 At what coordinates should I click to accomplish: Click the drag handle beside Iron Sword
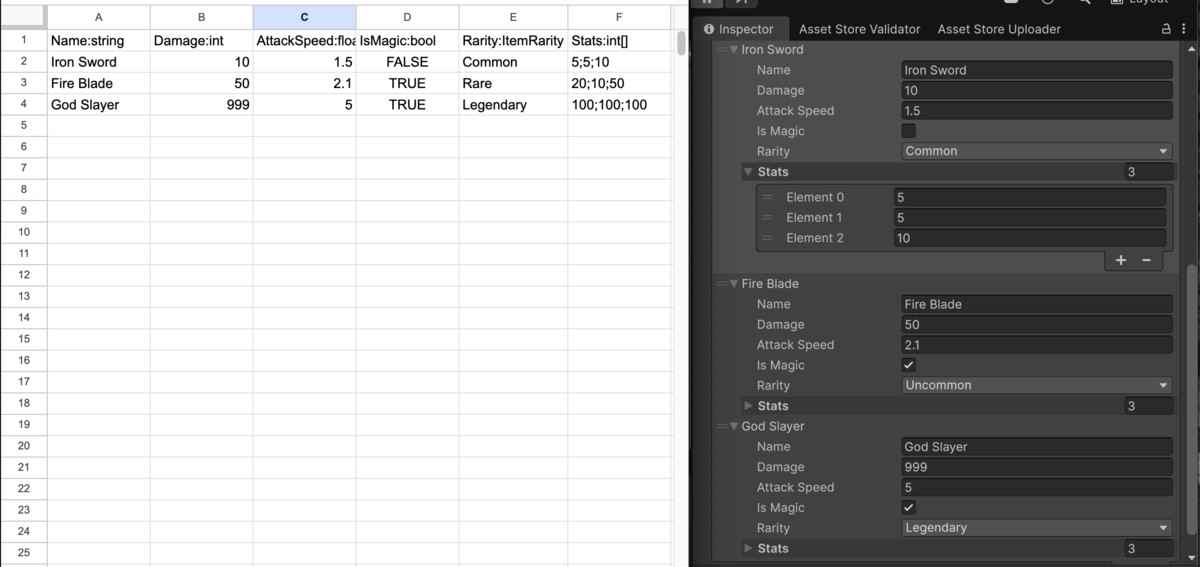pos(722,50)
